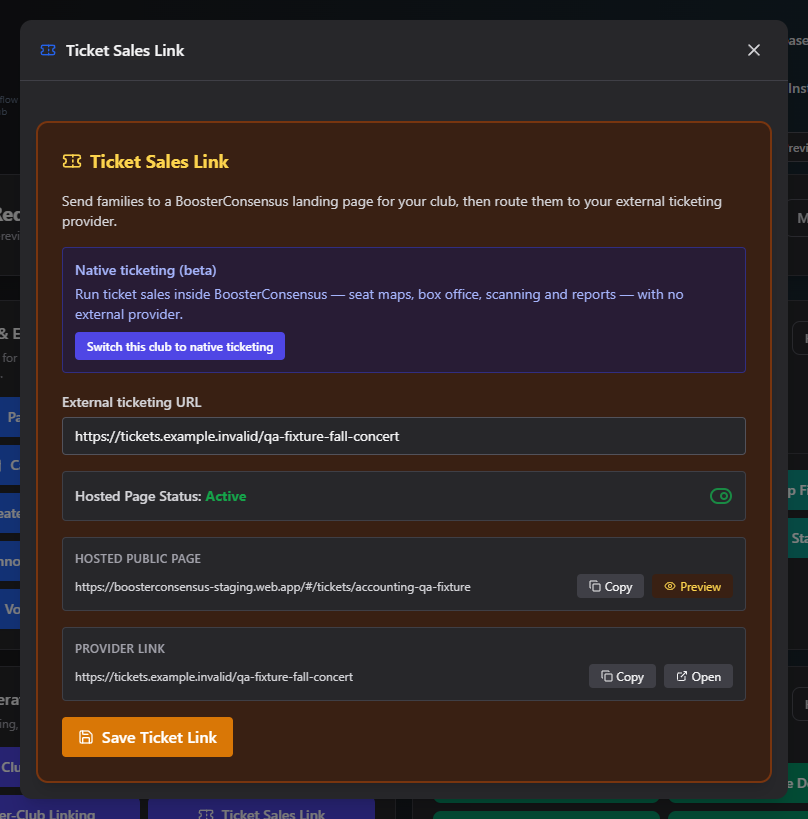Viewport: 808px width, 819px height.
Task: Copy the provider link URL
Action: (x=622, y=676)
